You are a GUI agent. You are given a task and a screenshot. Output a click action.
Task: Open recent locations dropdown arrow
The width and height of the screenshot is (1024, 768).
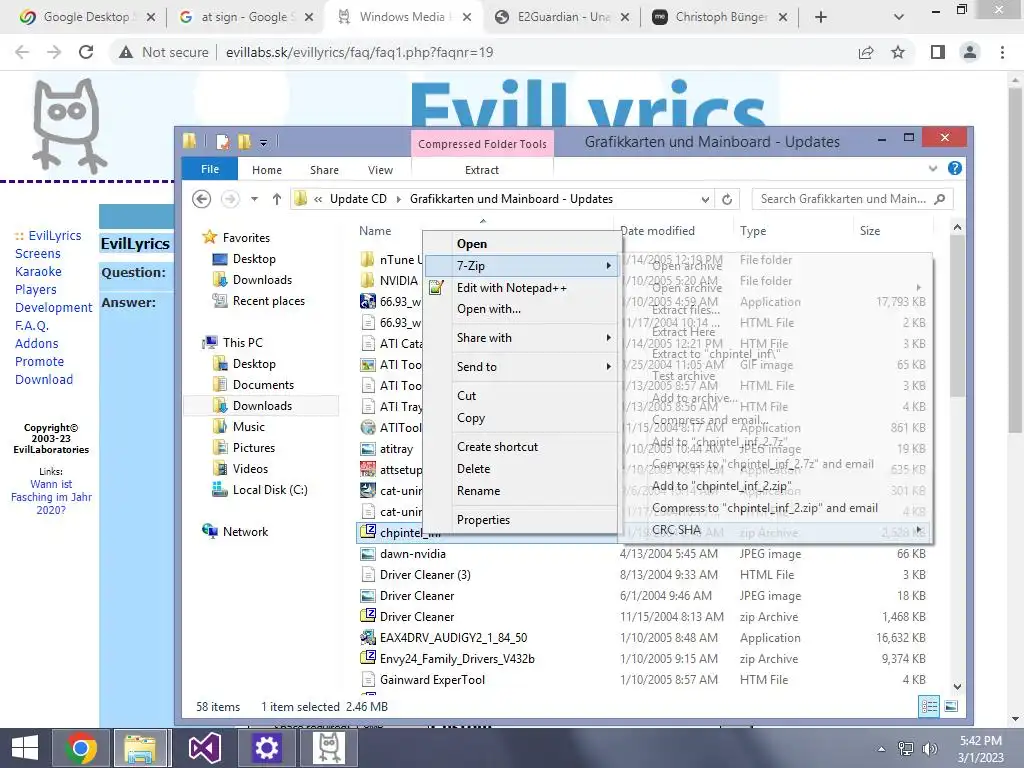254,199
